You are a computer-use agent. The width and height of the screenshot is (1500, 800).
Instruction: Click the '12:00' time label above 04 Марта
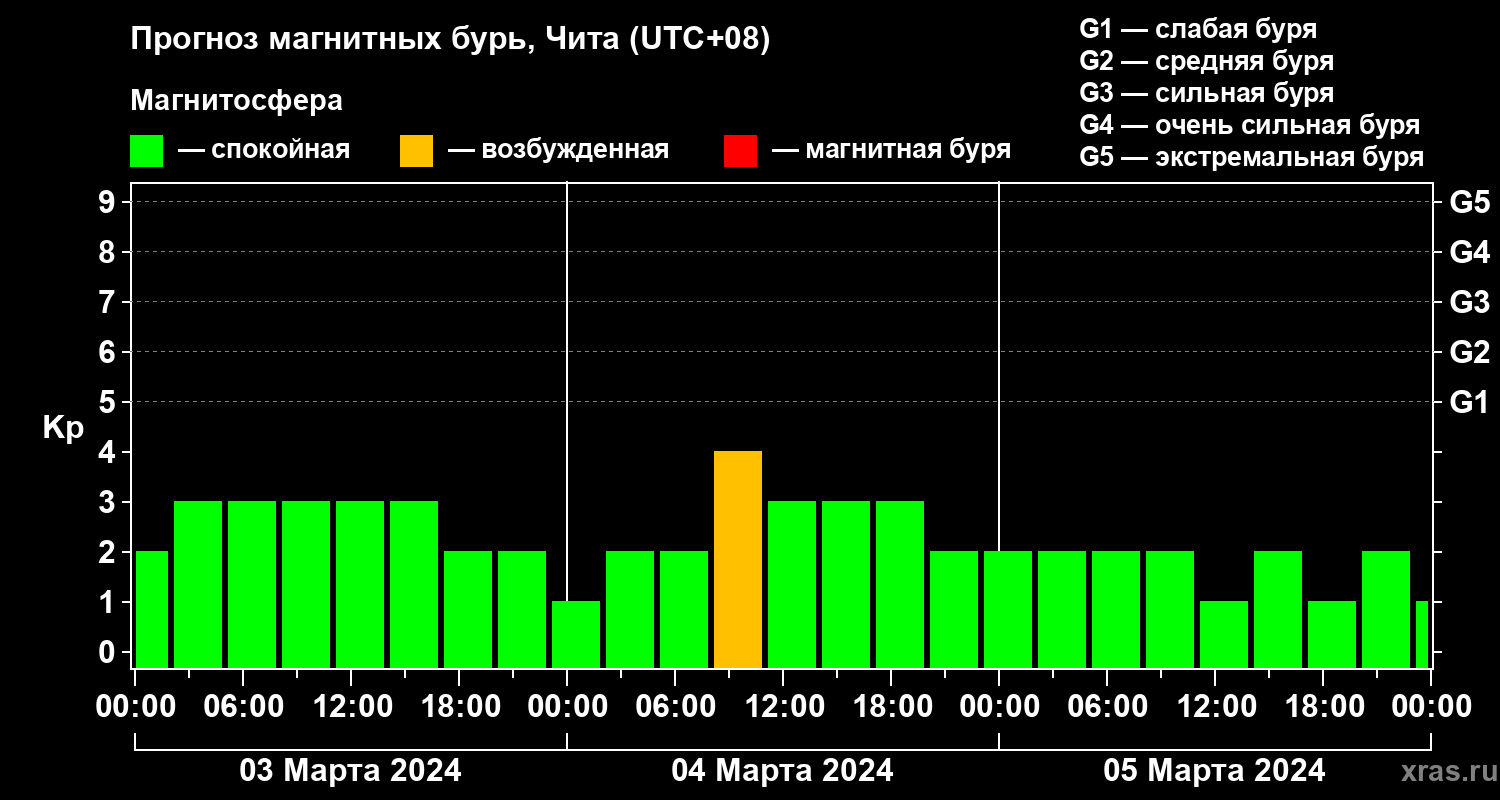[x=784, y=706]
